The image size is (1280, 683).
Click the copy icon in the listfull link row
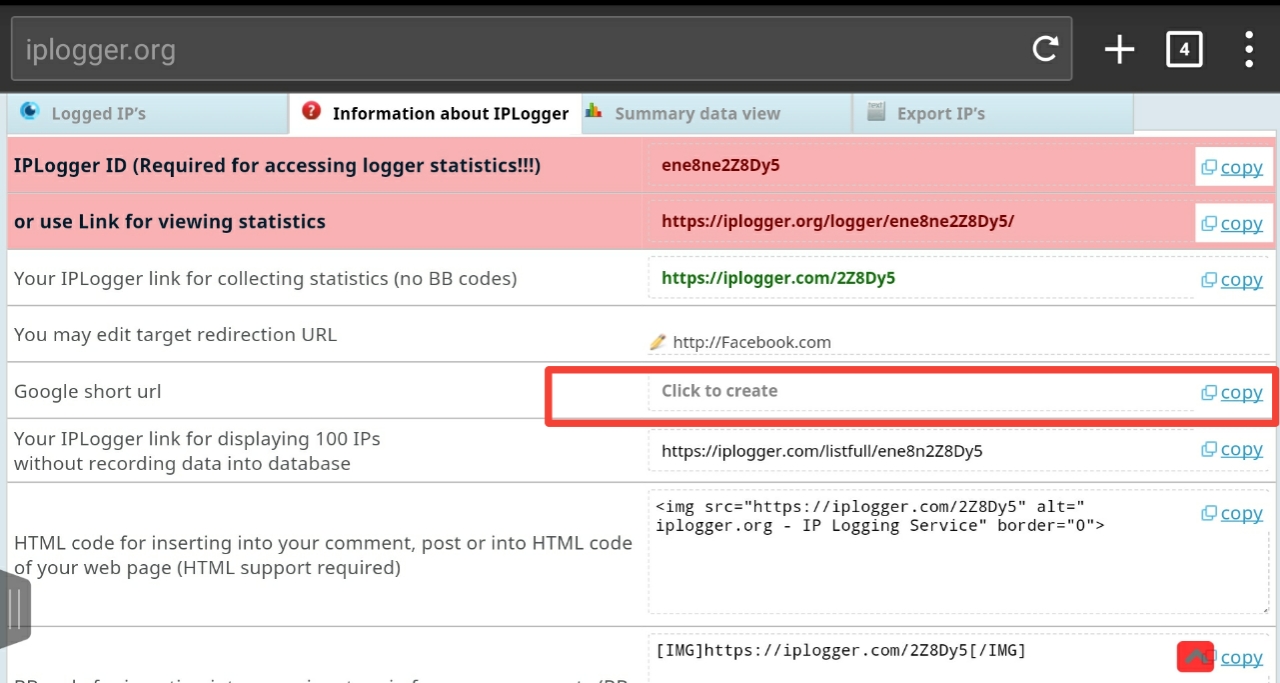click(1209, 449)
